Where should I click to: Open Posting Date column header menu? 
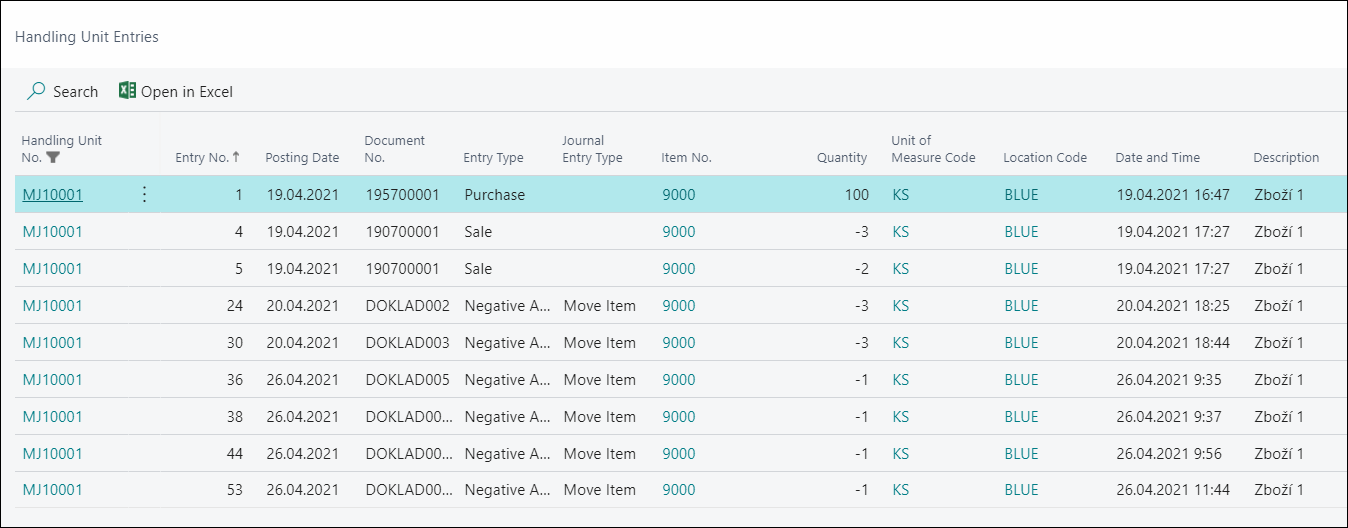302,158
